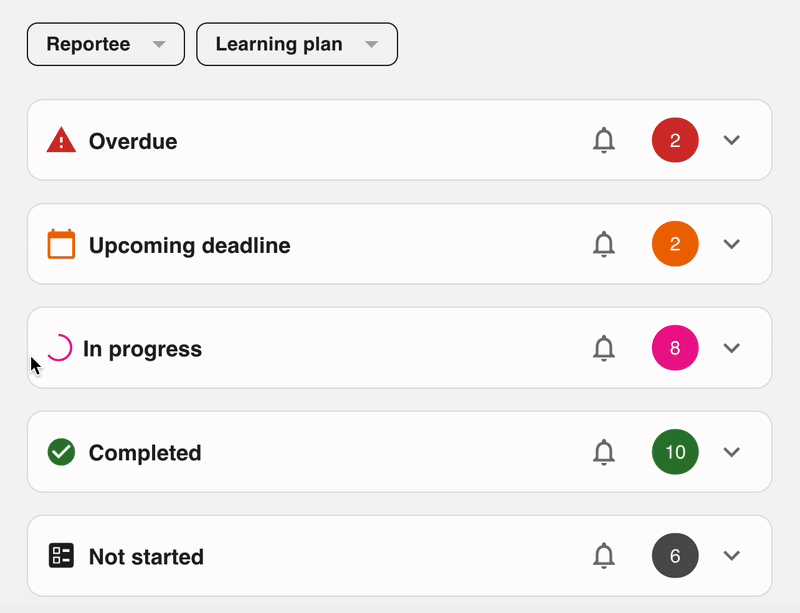The height and width of the screenshot is (613, 800).
Task: Click the bell icon for Upcoming deadline
Action: [604, 244]
